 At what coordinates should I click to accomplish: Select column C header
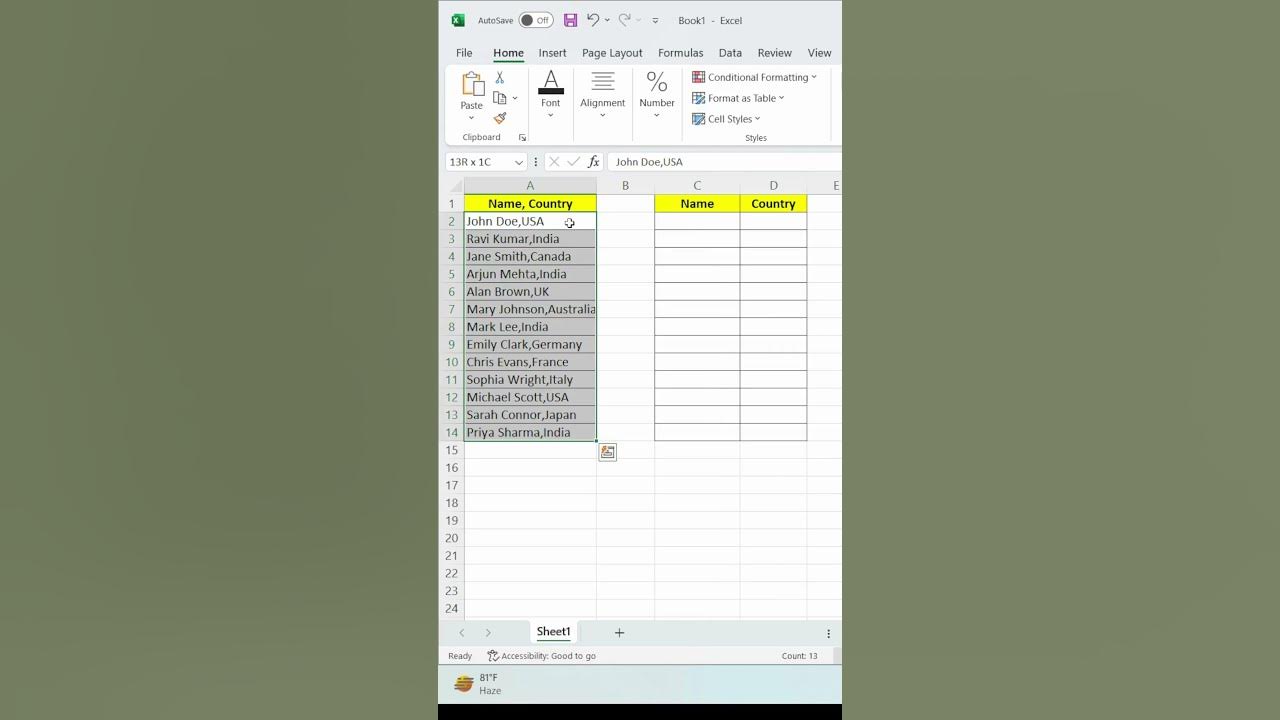click(x=697, y=186)
